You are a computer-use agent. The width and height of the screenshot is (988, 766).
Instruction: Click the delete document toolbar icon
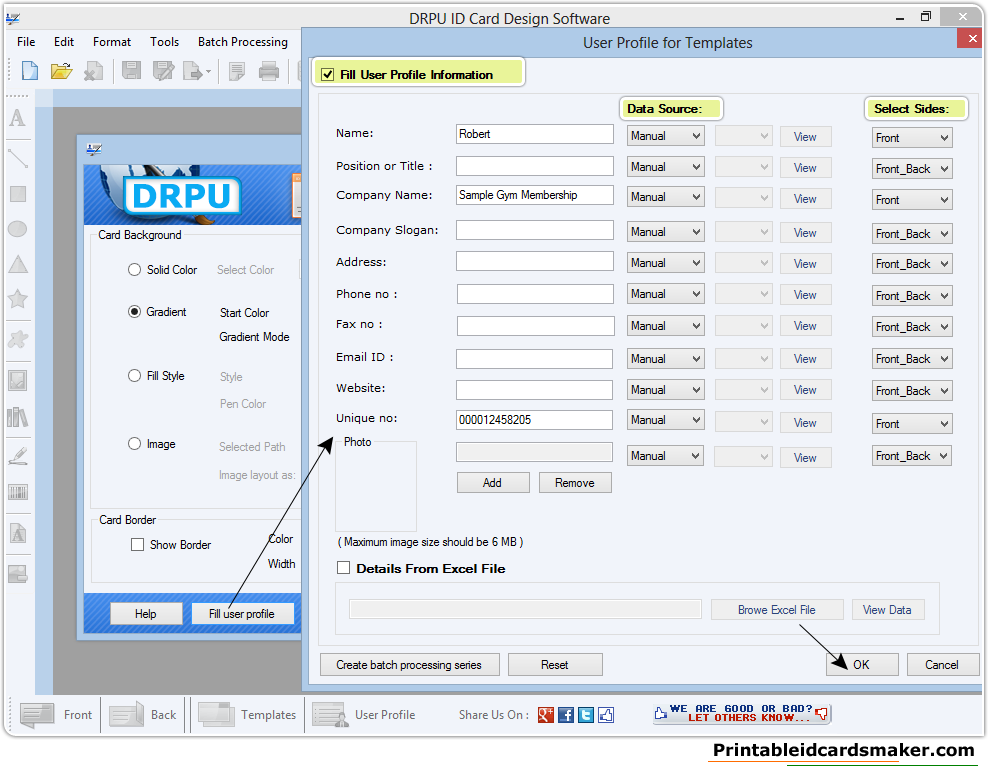click(93, 71)
